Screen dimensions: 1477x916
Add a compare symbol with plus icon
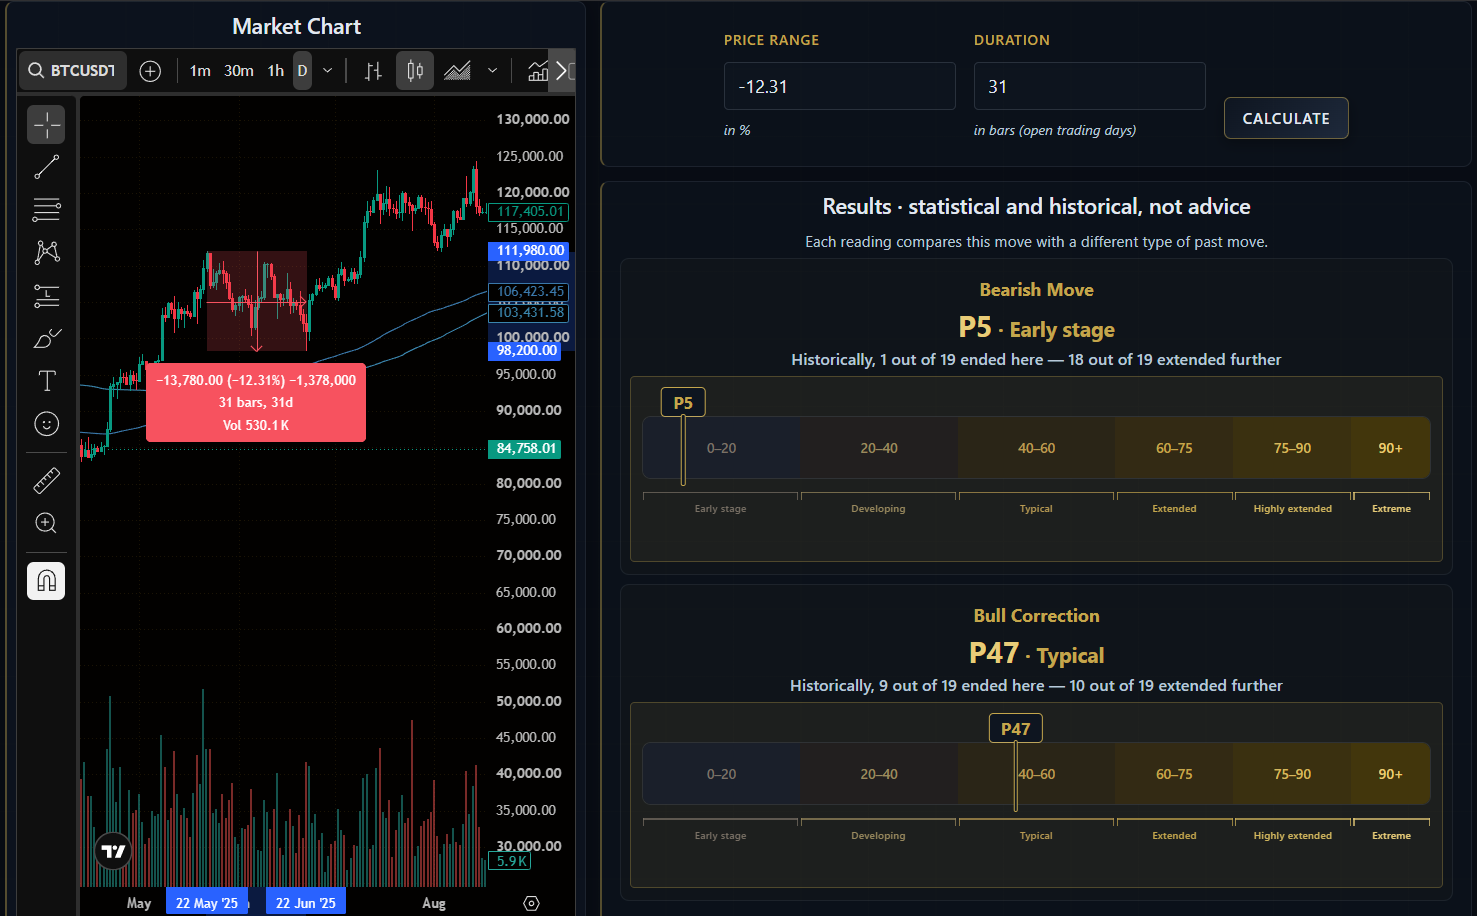click(150, 71)
